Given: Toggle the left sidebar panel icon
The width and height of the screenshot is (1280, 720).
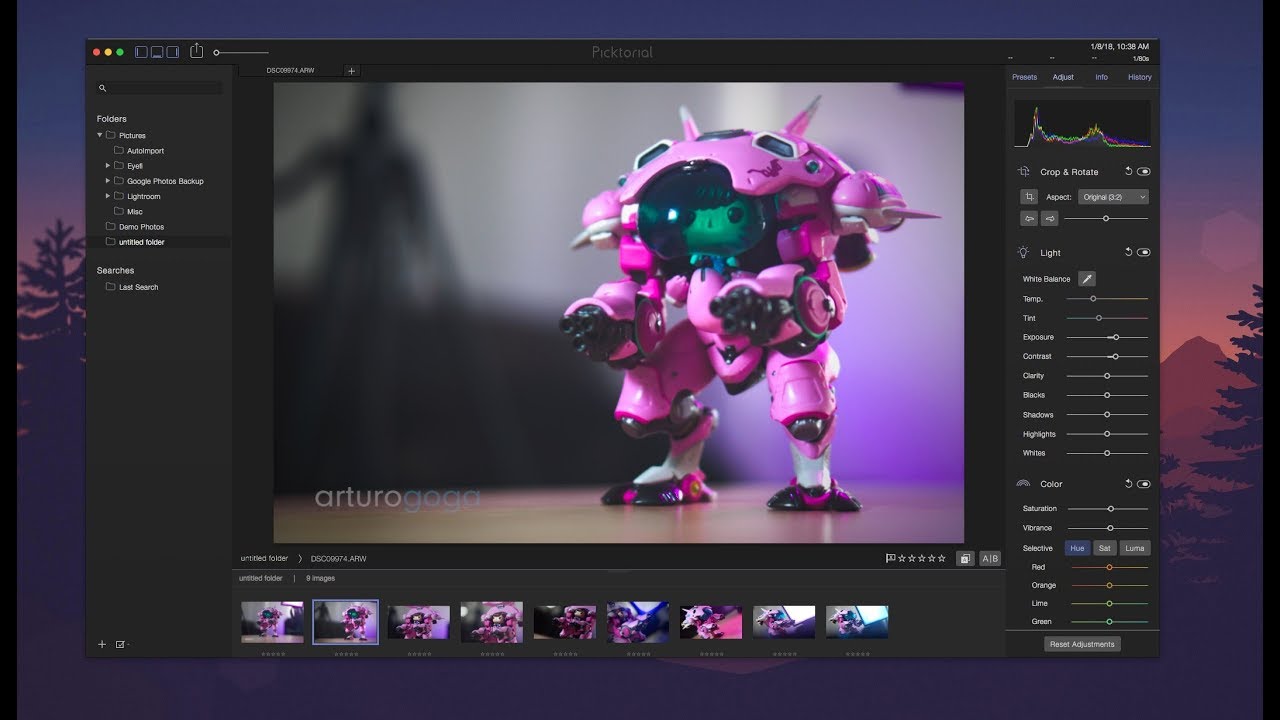Looking at the screenshot, I should tap(141, 52).
